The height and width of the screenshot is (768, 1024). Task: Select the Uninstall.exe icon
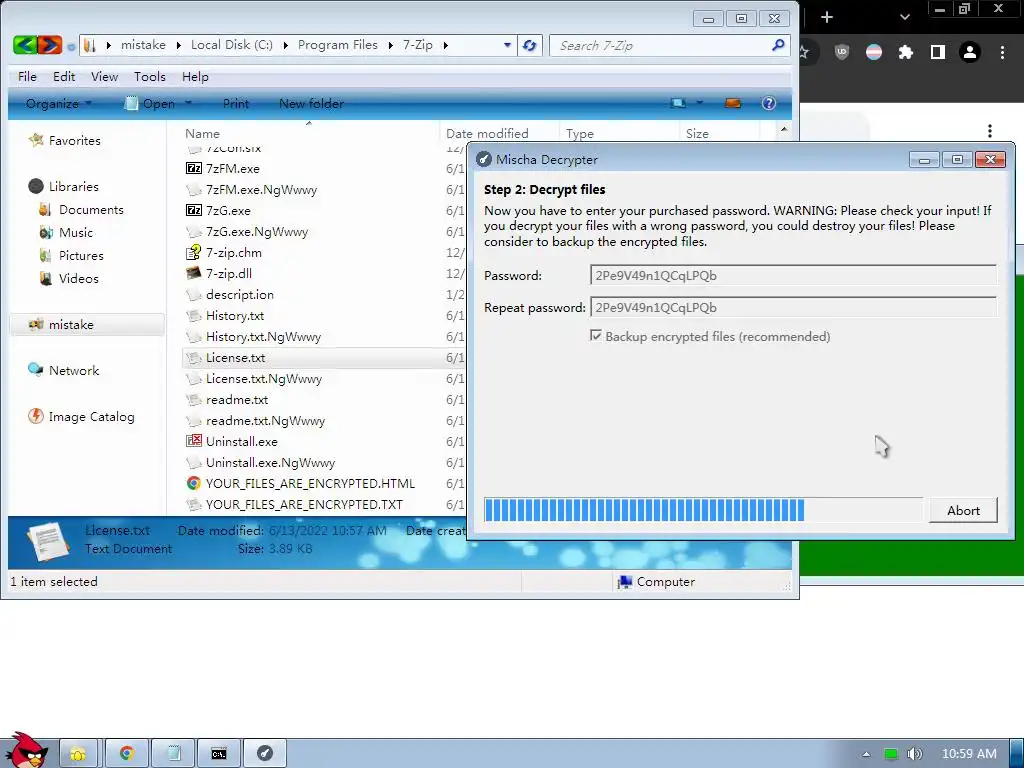[x=194, y=441]
